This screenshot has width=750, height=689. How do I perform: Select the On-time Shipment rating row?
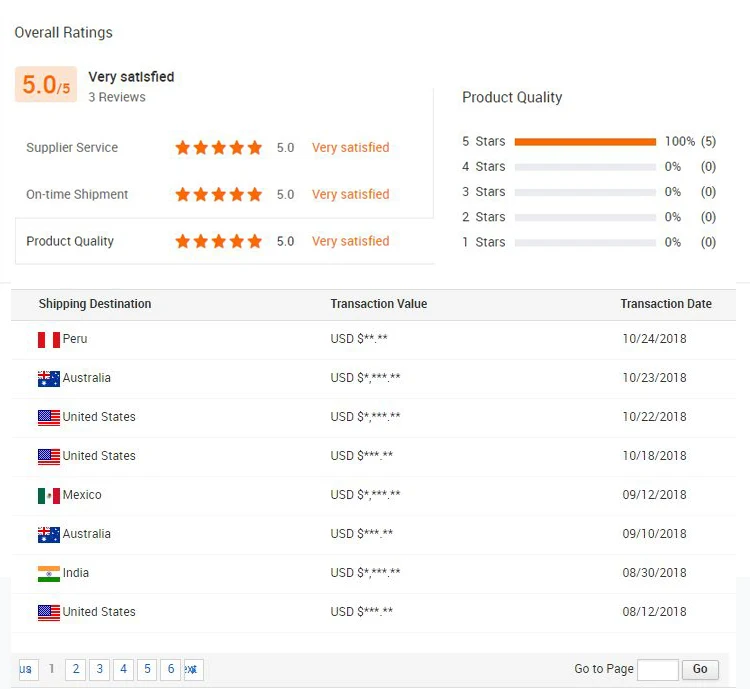(224, 194)
